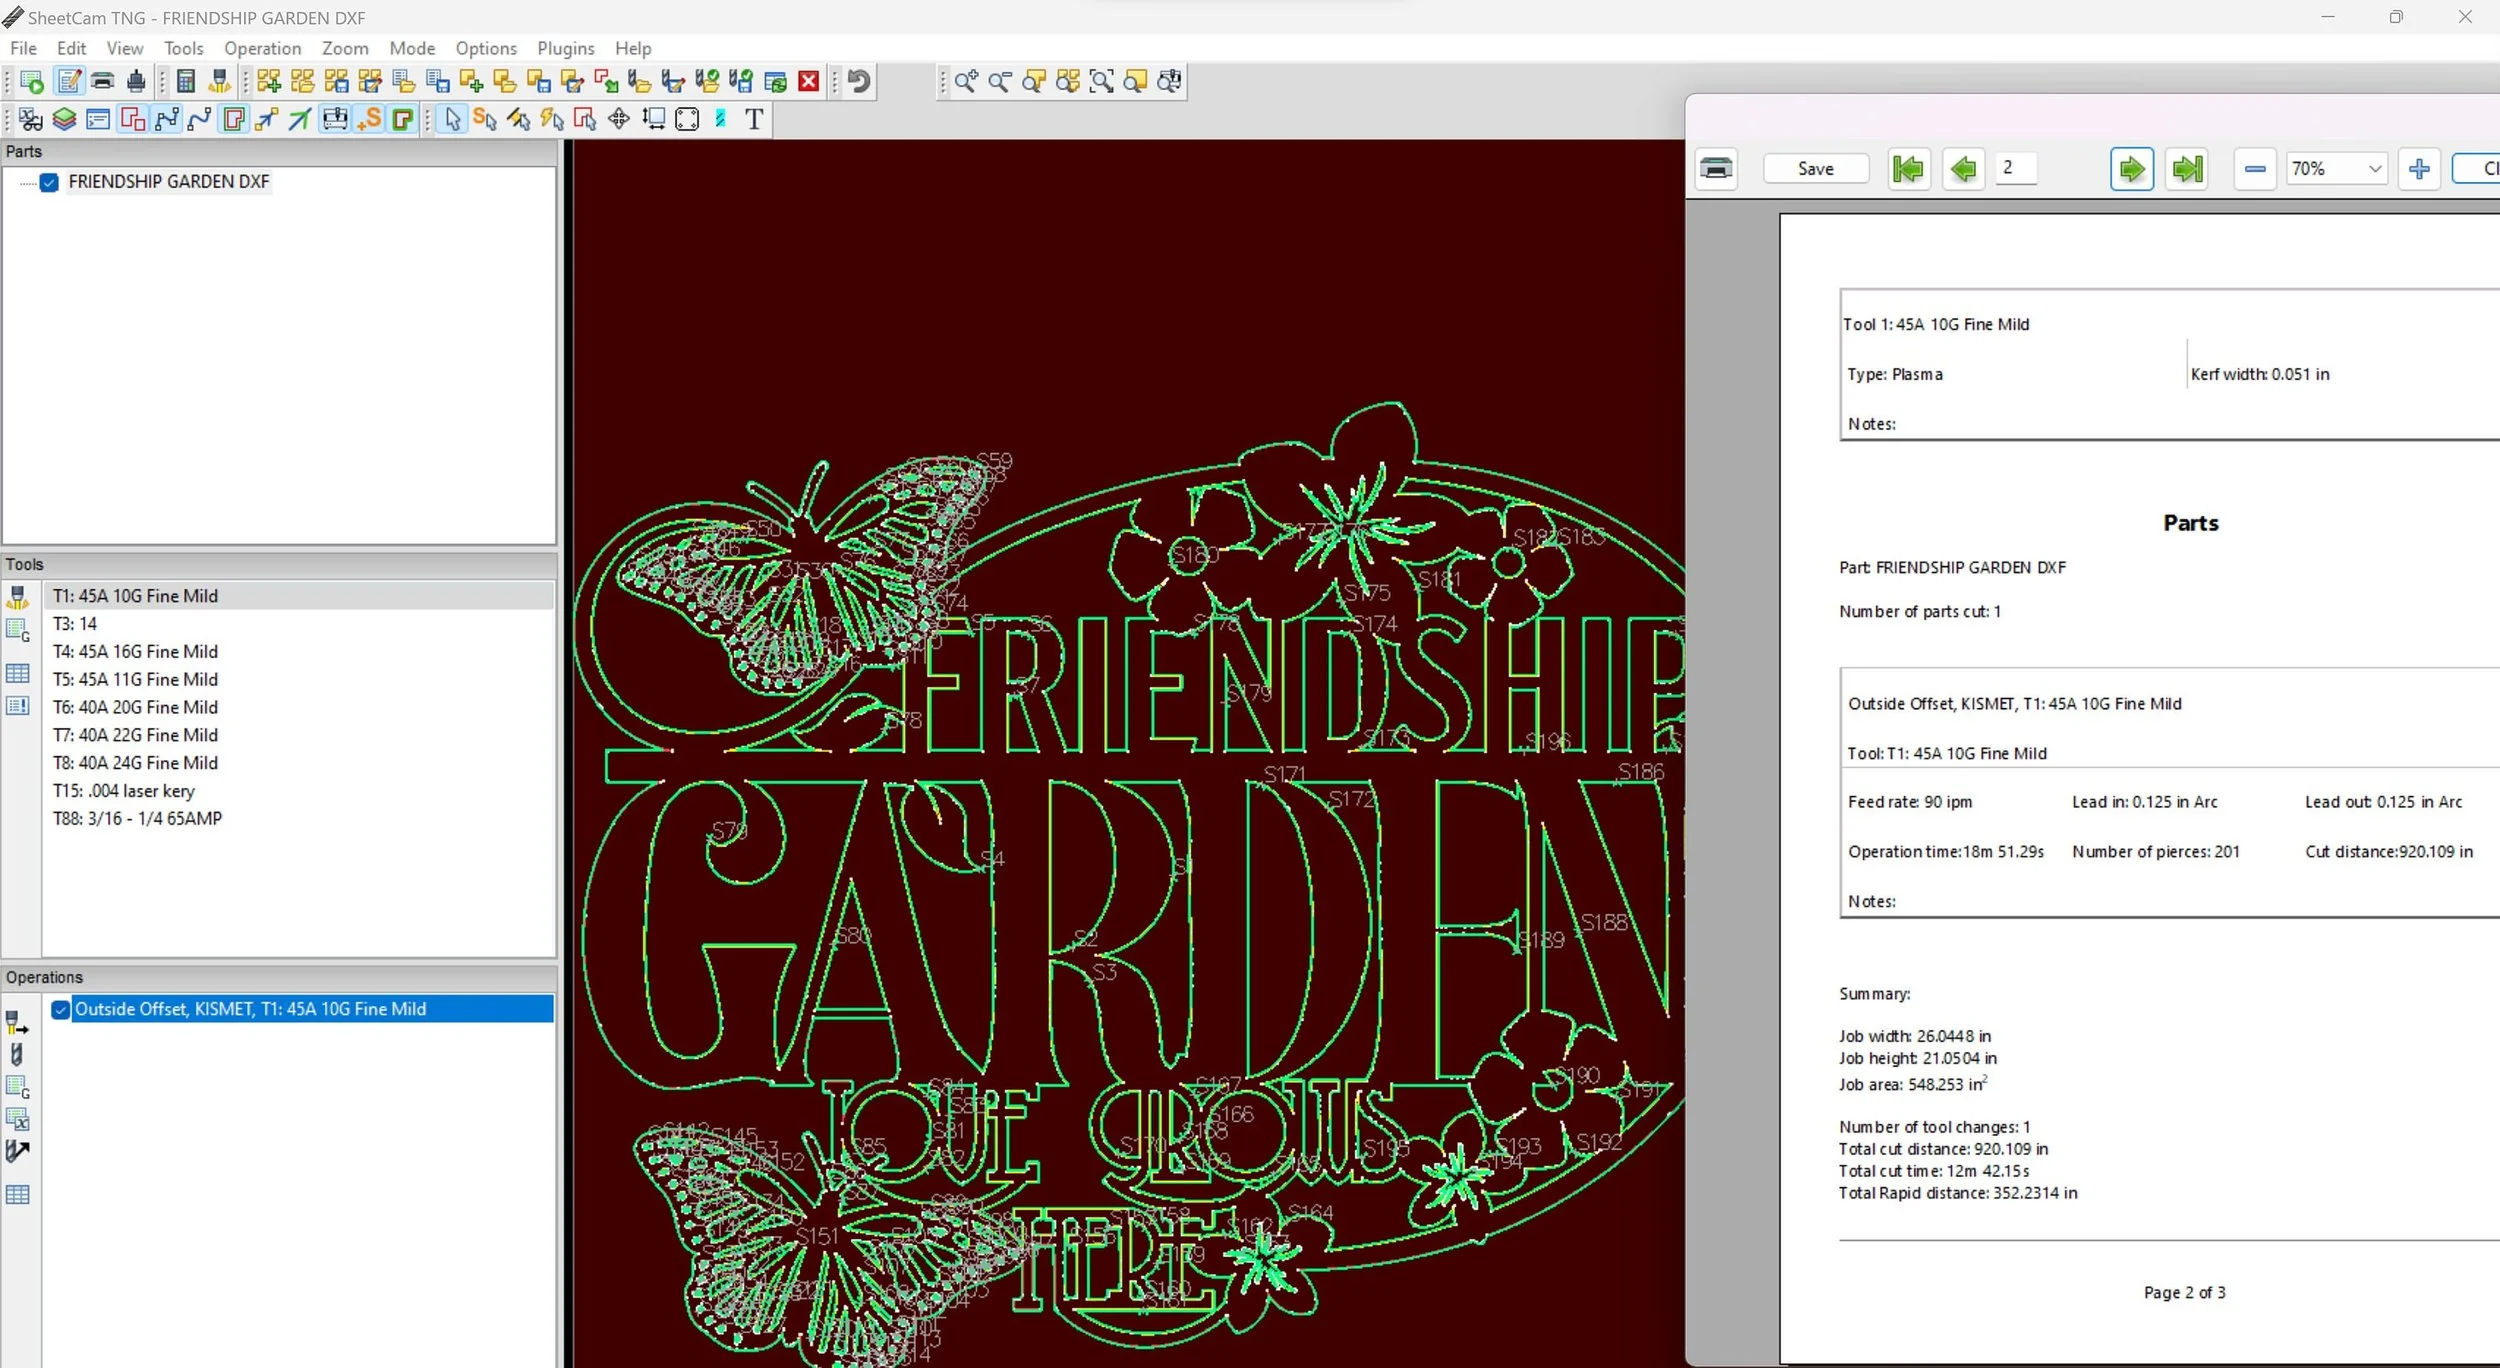Select tool T3: 14

[x=298, y=624]
